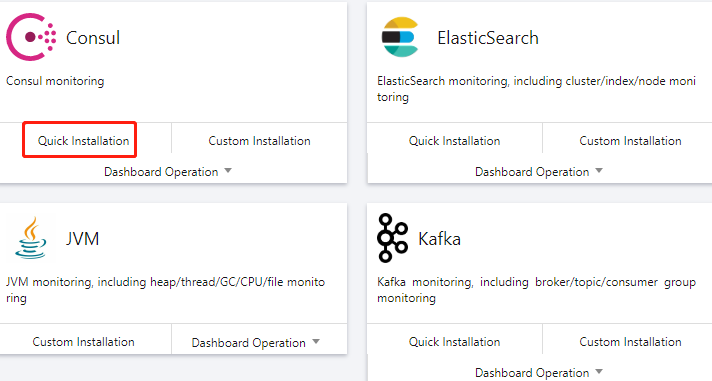Click the ElasticSearch card title
This screenshot has height=381, width=712.
pos(488,38)
